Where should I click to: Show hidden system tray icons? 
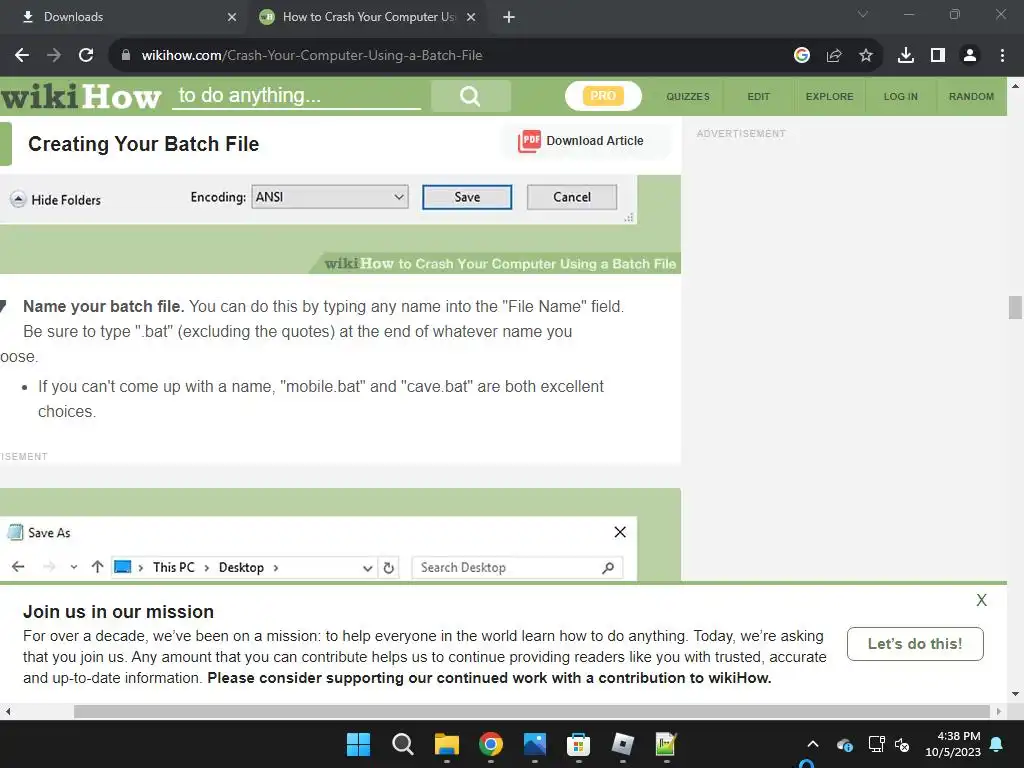[812, 744]
